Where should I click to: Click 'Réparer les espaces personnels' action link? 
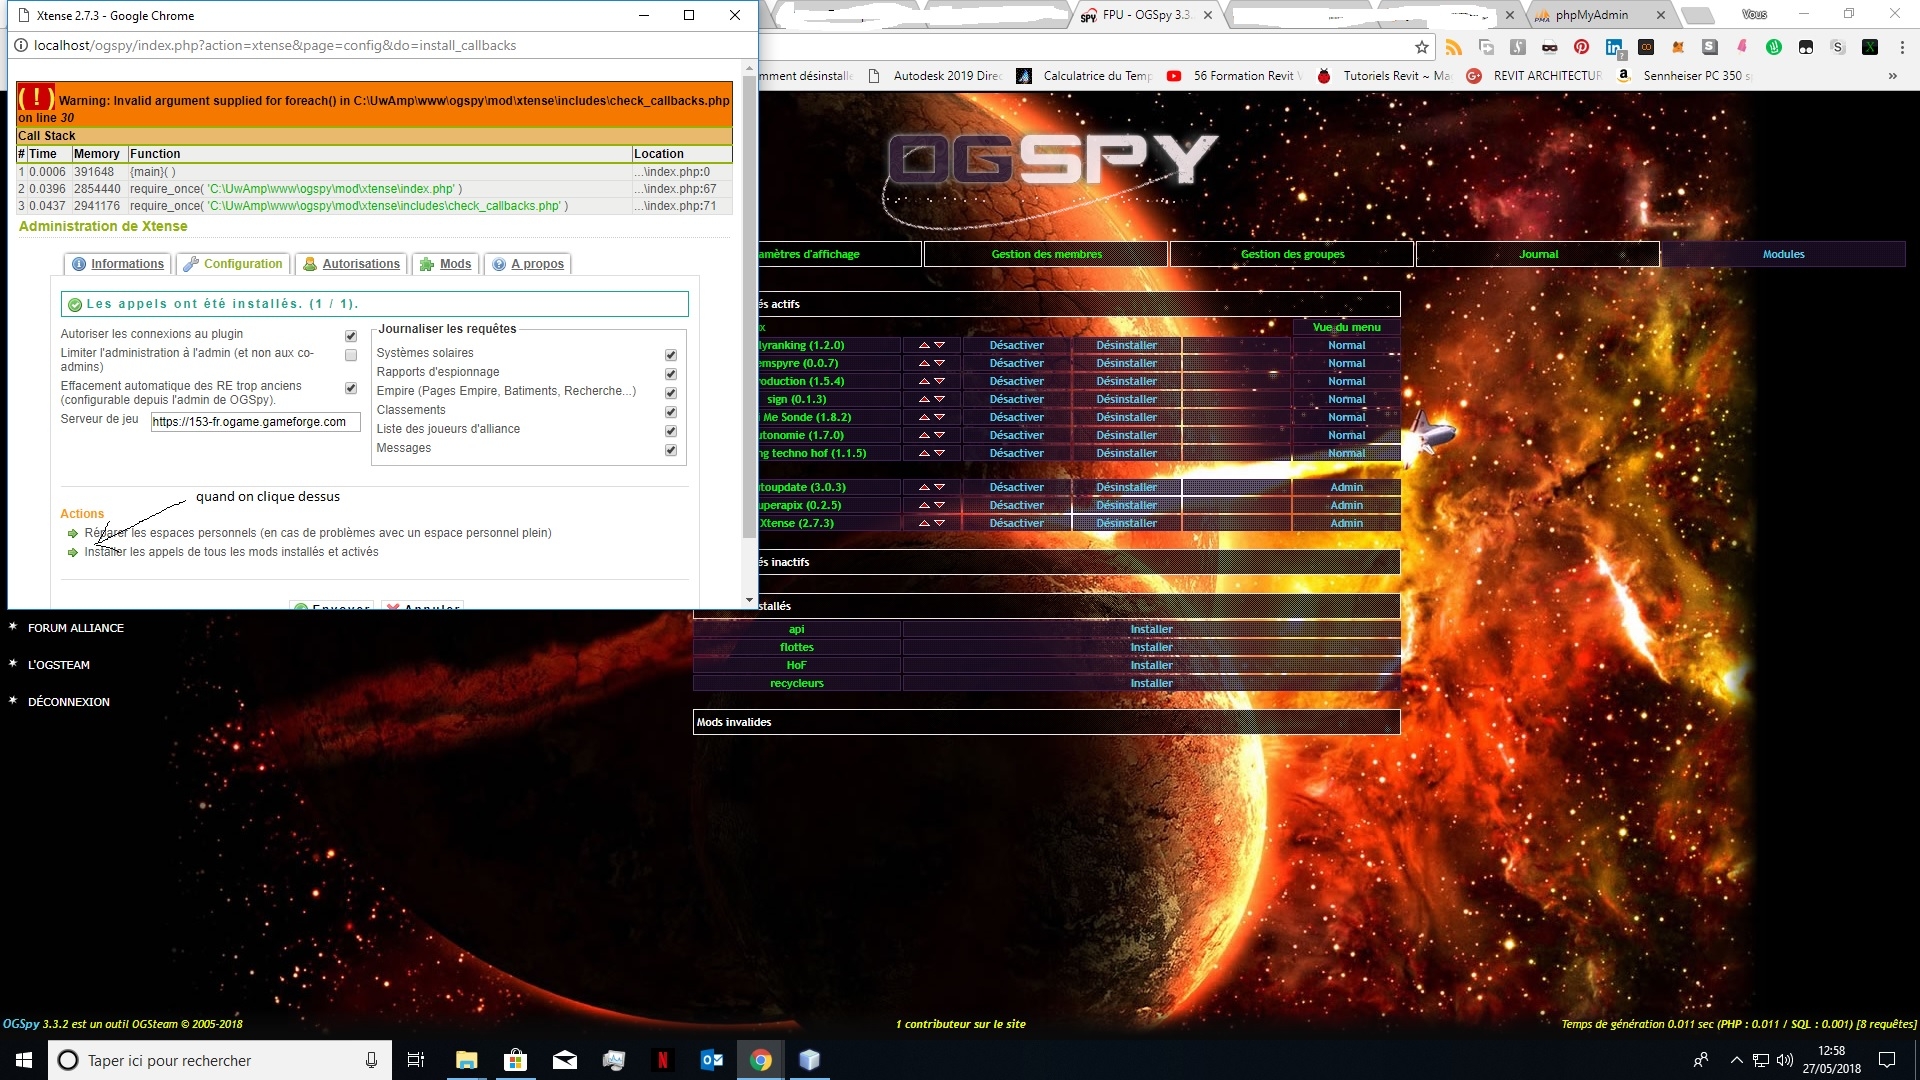[318, 533]
